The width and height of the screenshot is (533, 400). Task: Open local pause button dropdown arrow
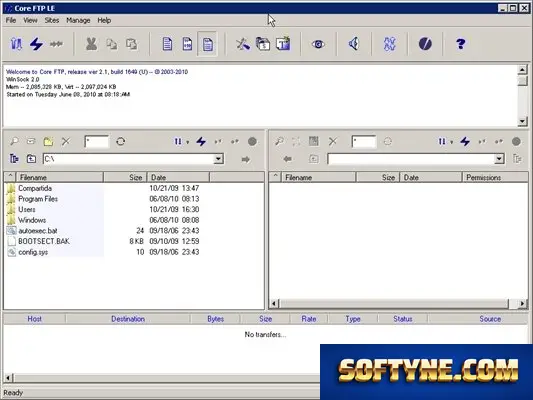[x=188, y=142]
